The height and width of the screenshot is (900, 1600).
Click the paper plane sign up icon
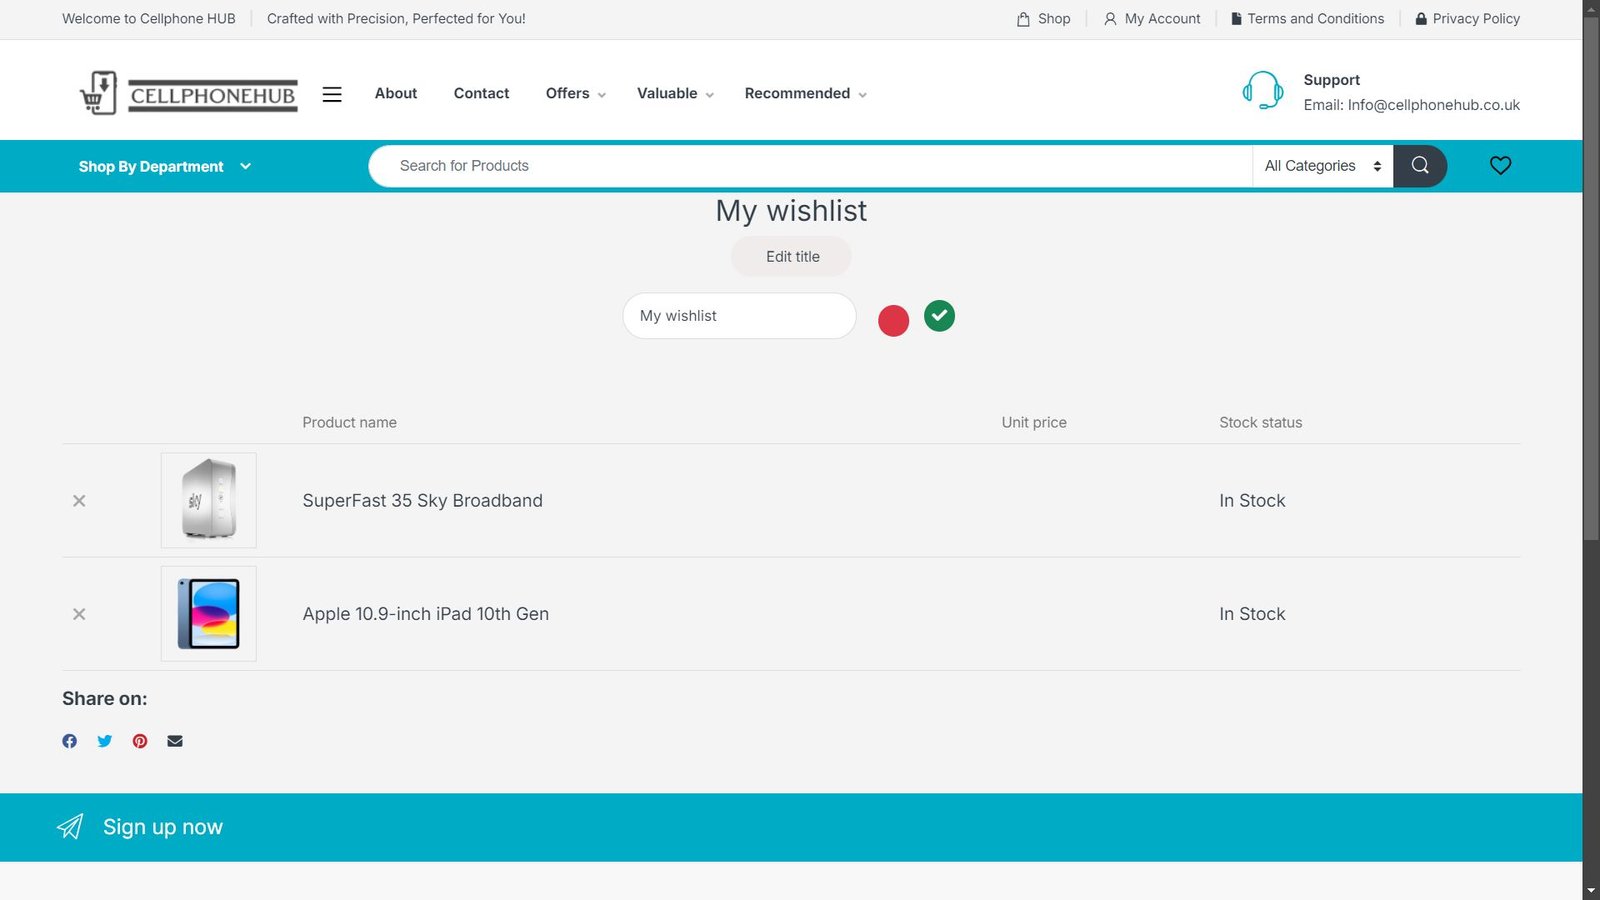point(70,827)
